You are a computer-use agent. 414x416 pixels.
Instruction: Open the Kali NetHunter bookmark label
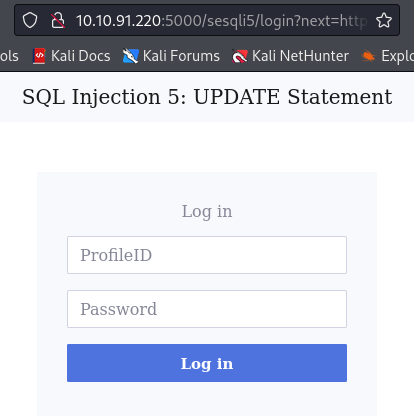(x=300, y=56)
